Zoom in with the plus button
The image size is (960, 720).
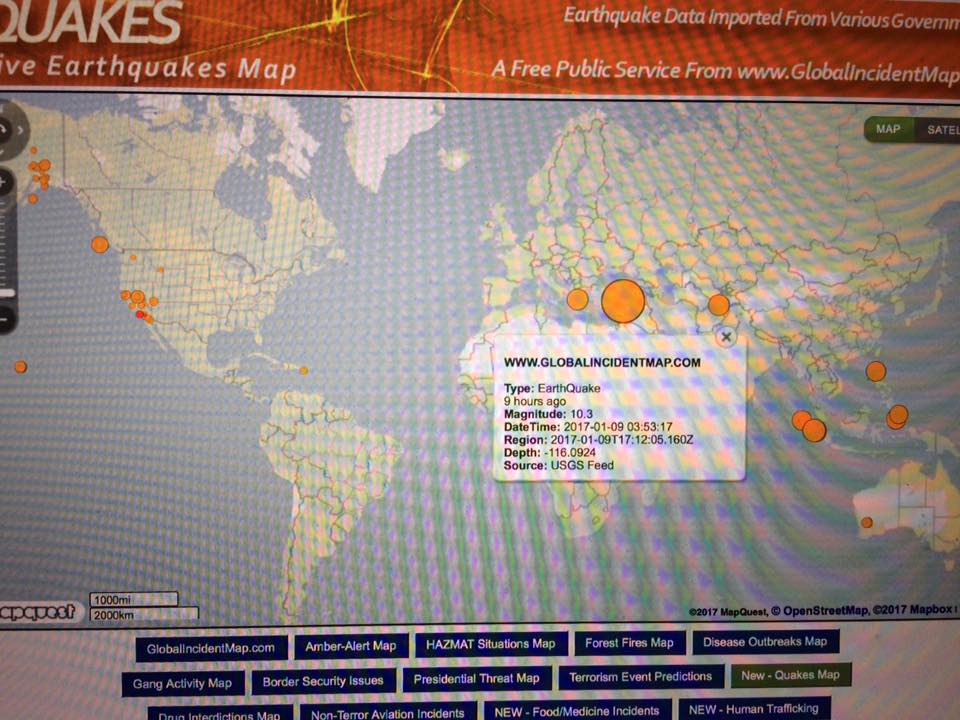[x=4, y=181]
